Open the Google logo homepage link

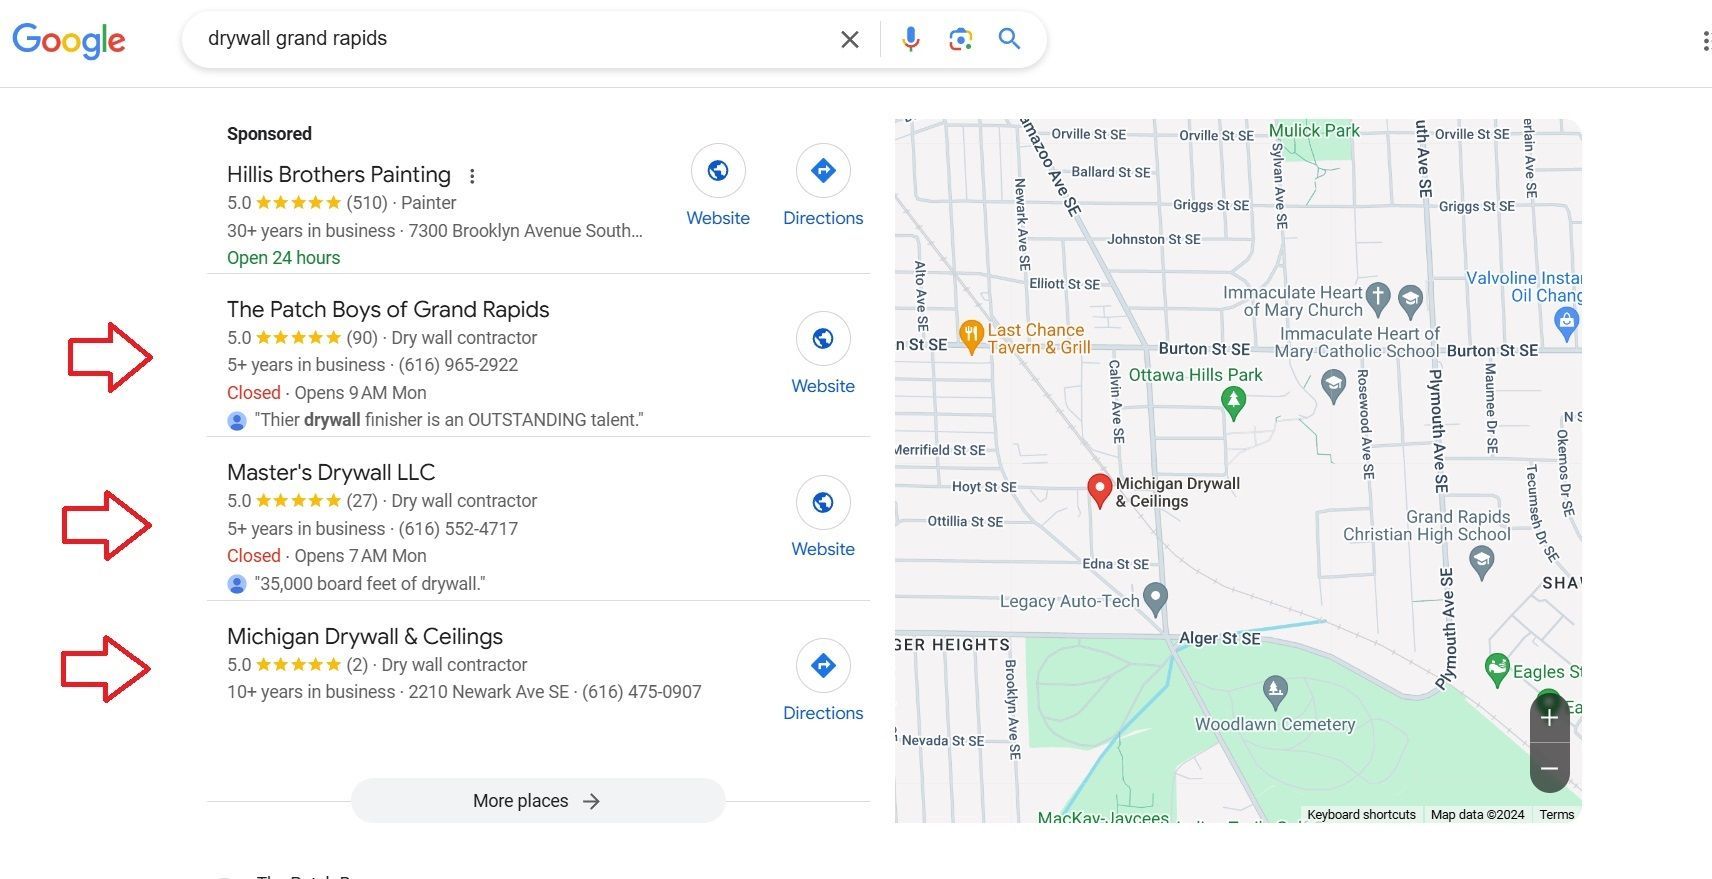tap(69, 40)
